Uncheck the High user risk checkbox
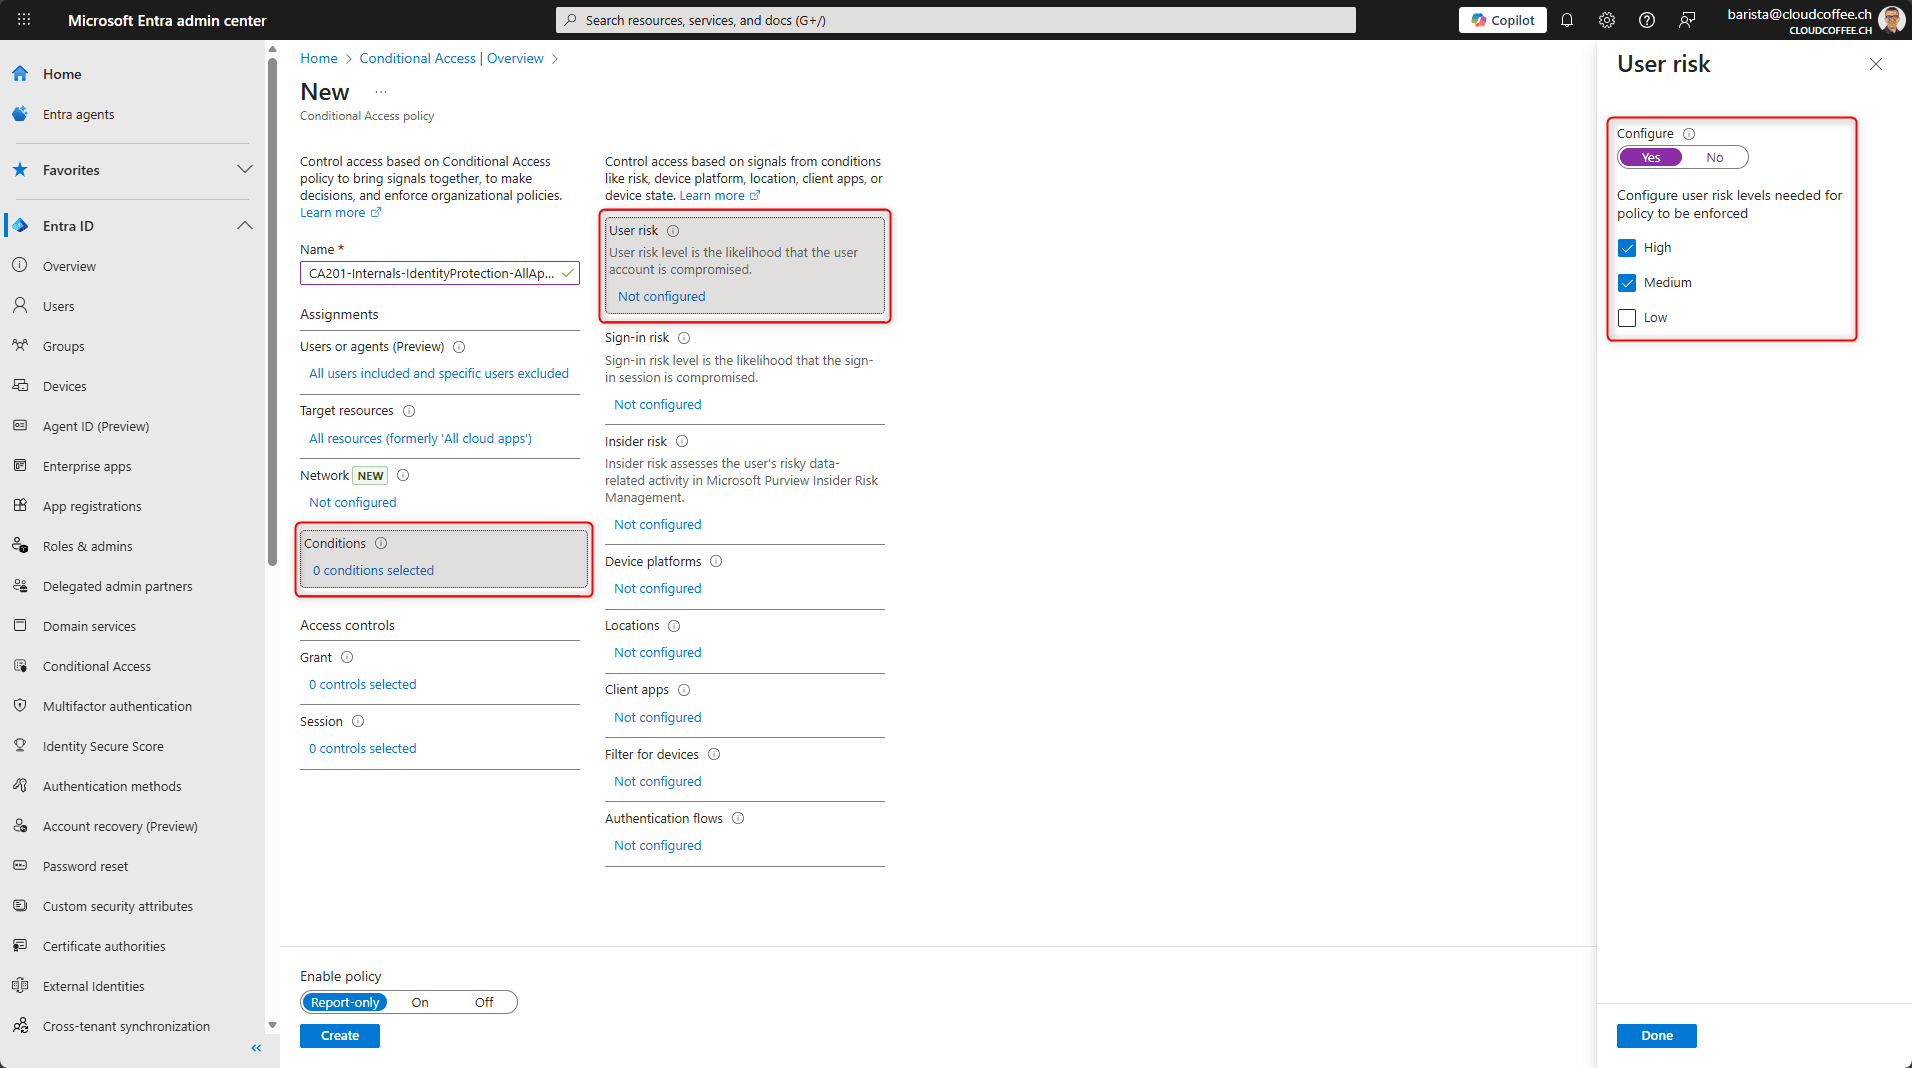Screen dimensions: 1912x1068 coord(1627,248)
